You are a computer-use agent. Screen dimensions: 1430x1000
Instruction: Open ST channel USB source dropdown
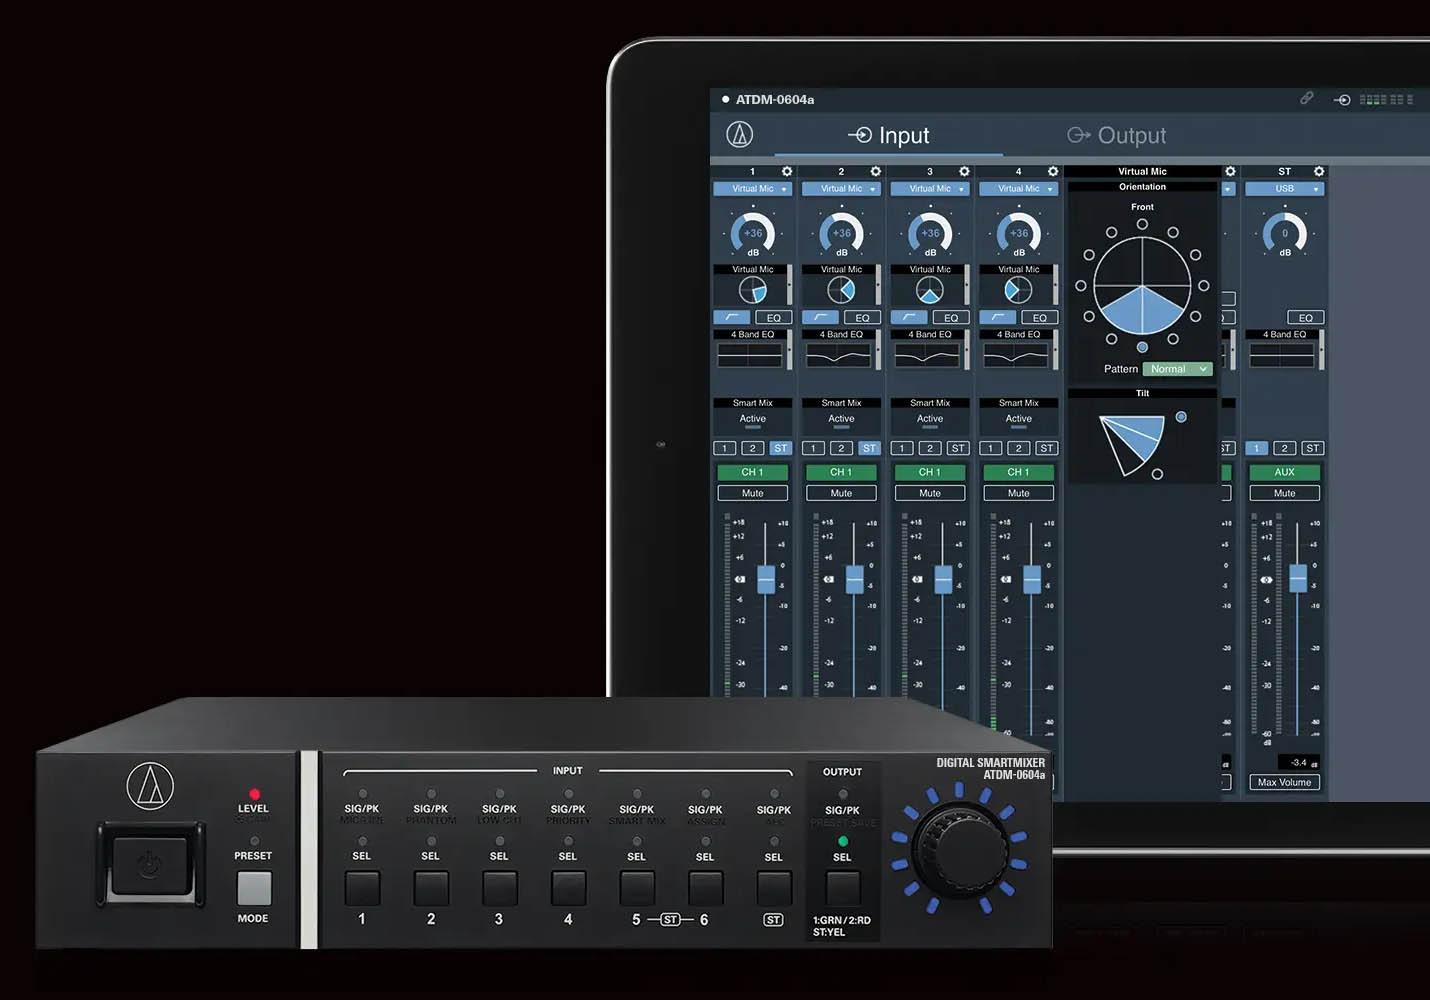[1285, 189]
